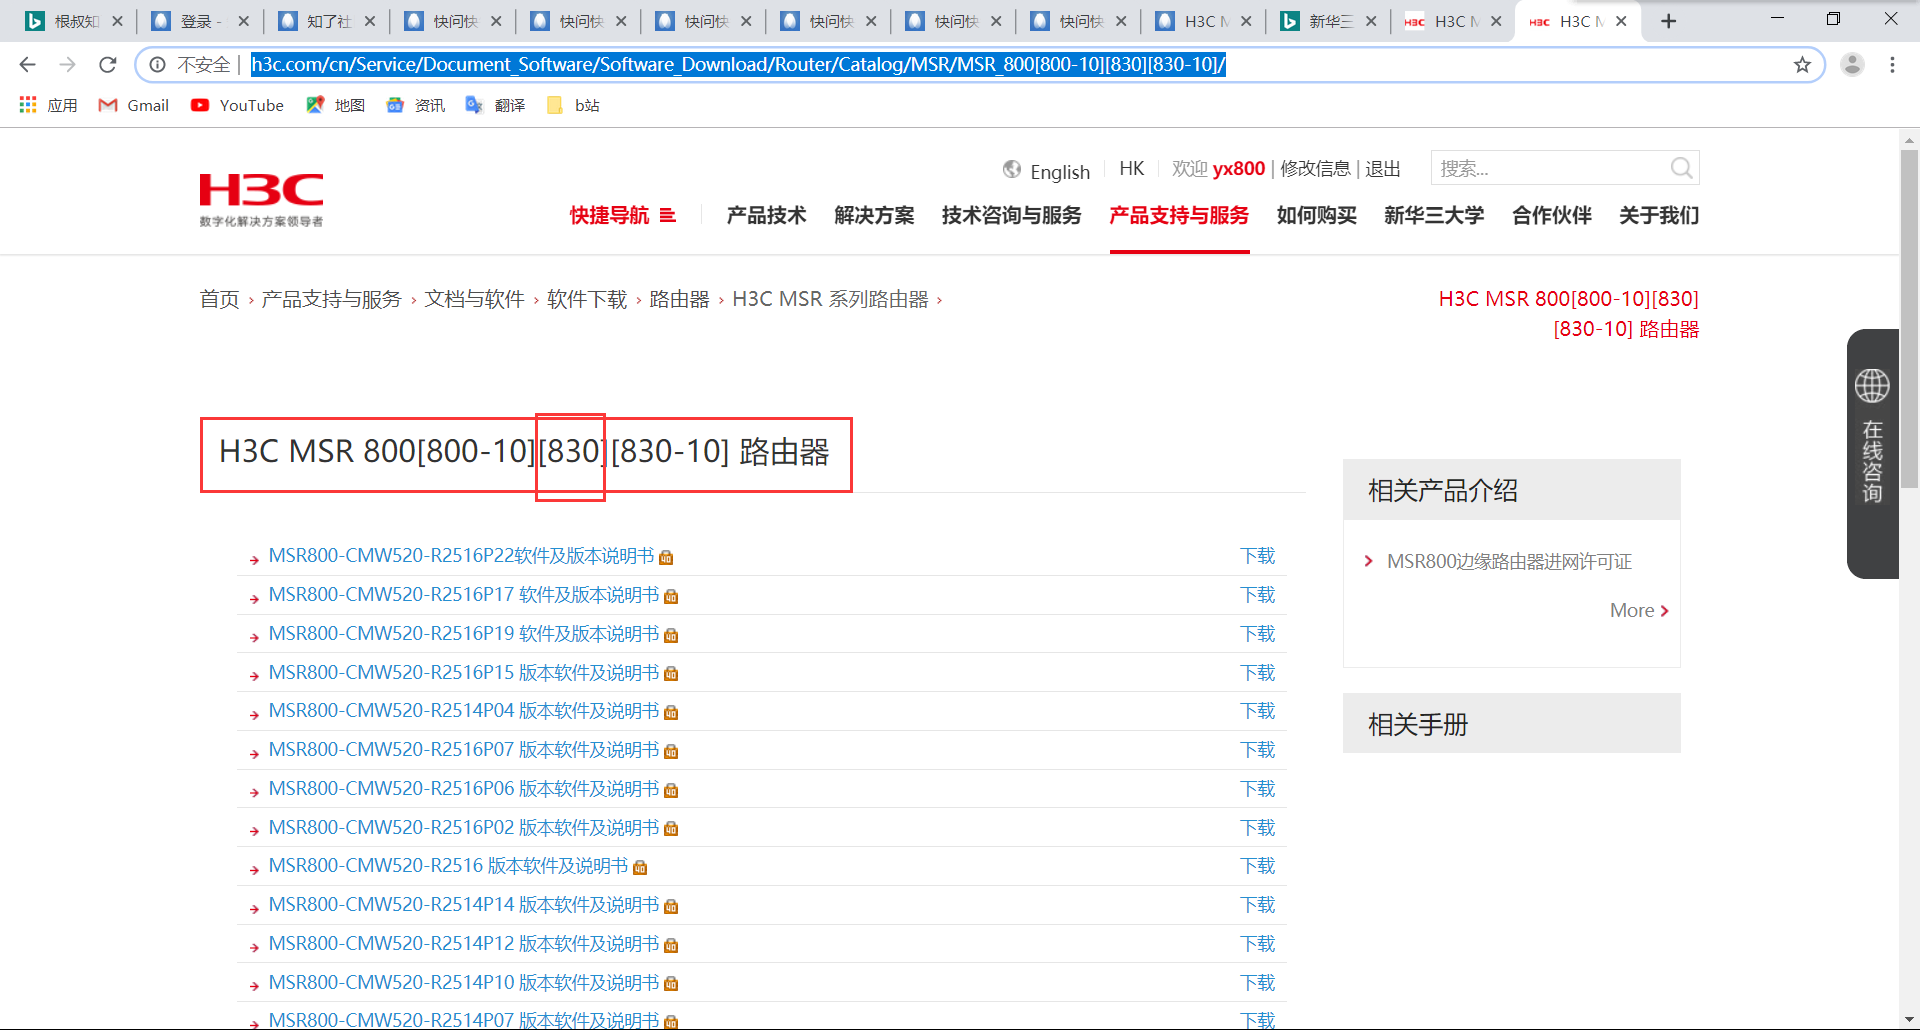Click the address bar URL

tap(738, 65)
